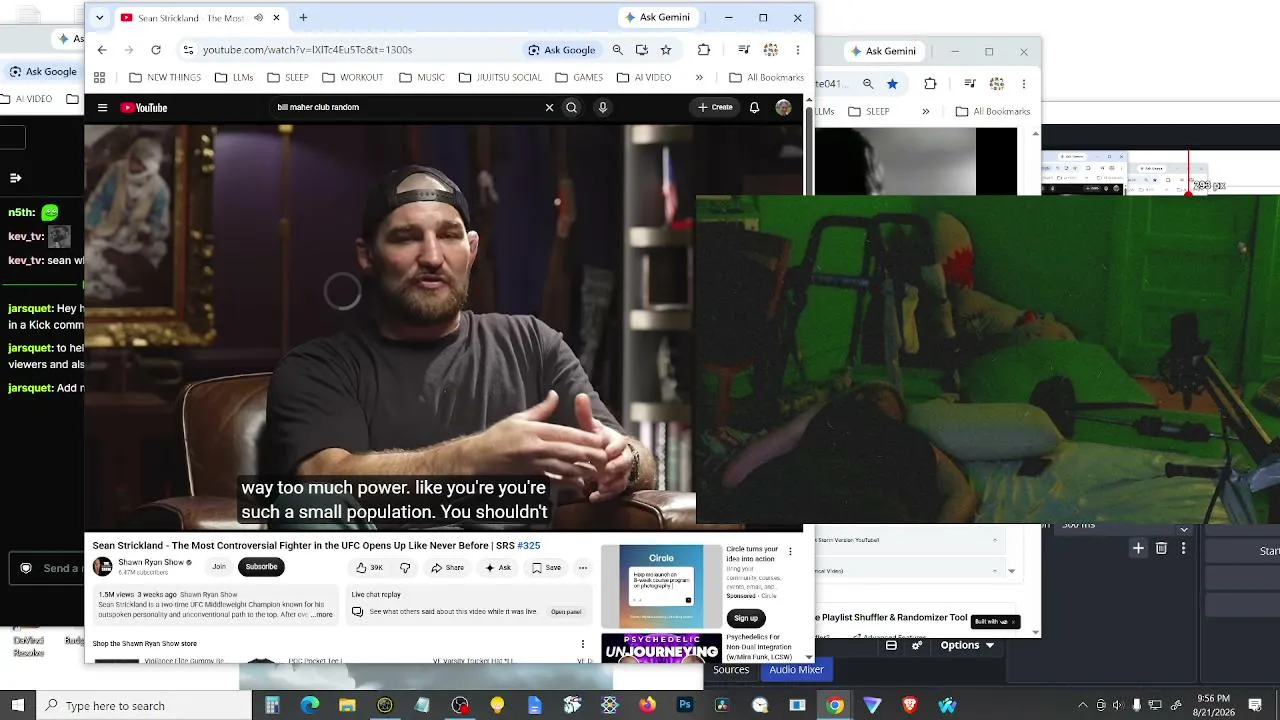
Task: Click Sign up on the Circle ad
Action: click(x=746, y=618)
